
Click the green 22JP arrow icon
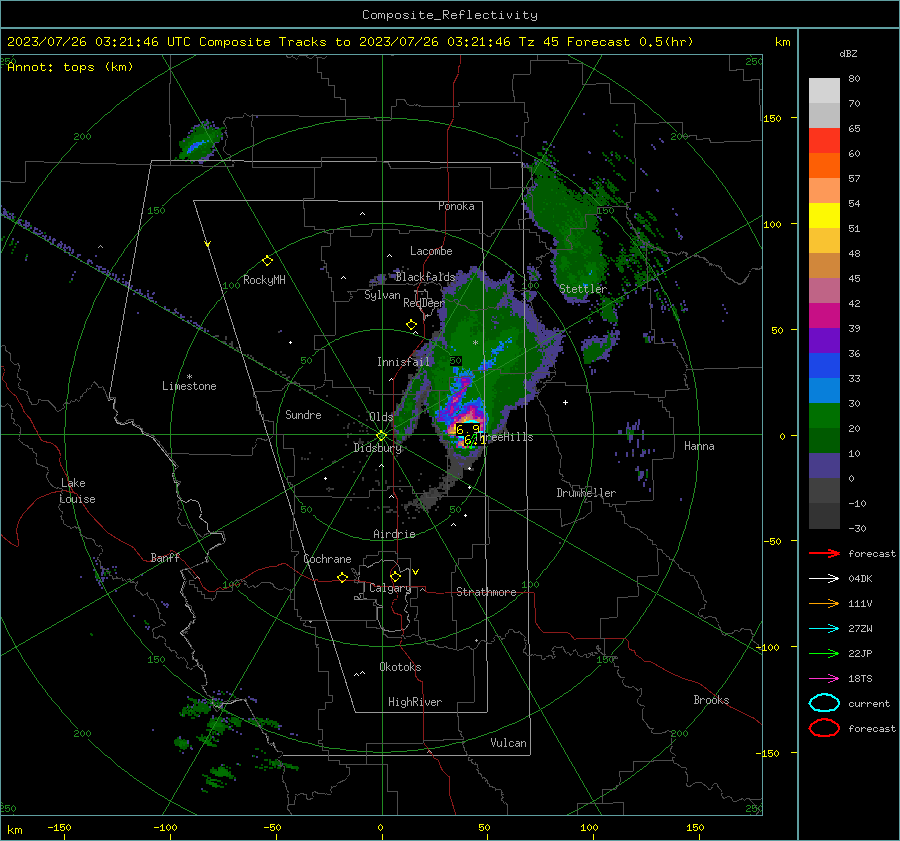click(824, 653)
